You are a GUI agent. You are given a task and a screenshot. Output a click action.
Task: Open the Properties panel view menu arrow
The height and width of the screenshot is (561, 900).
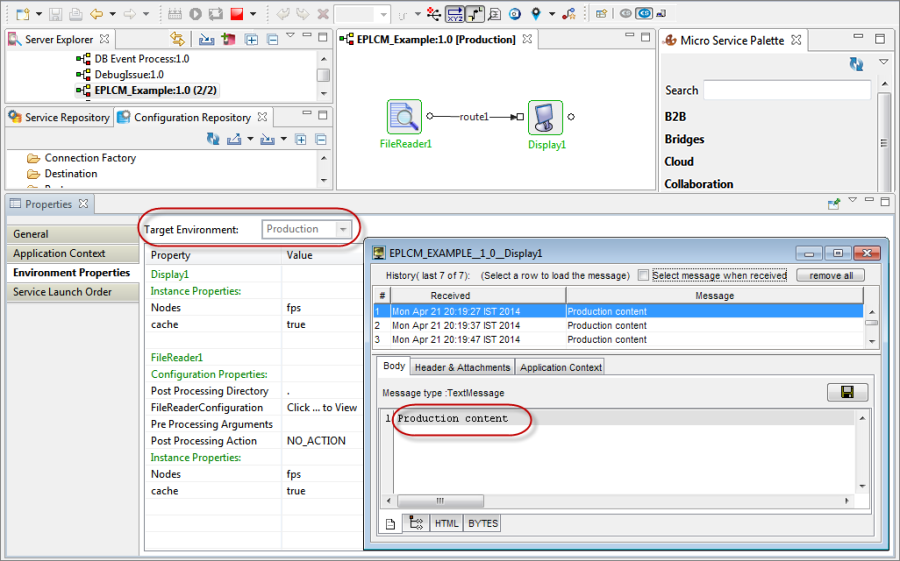853,203
